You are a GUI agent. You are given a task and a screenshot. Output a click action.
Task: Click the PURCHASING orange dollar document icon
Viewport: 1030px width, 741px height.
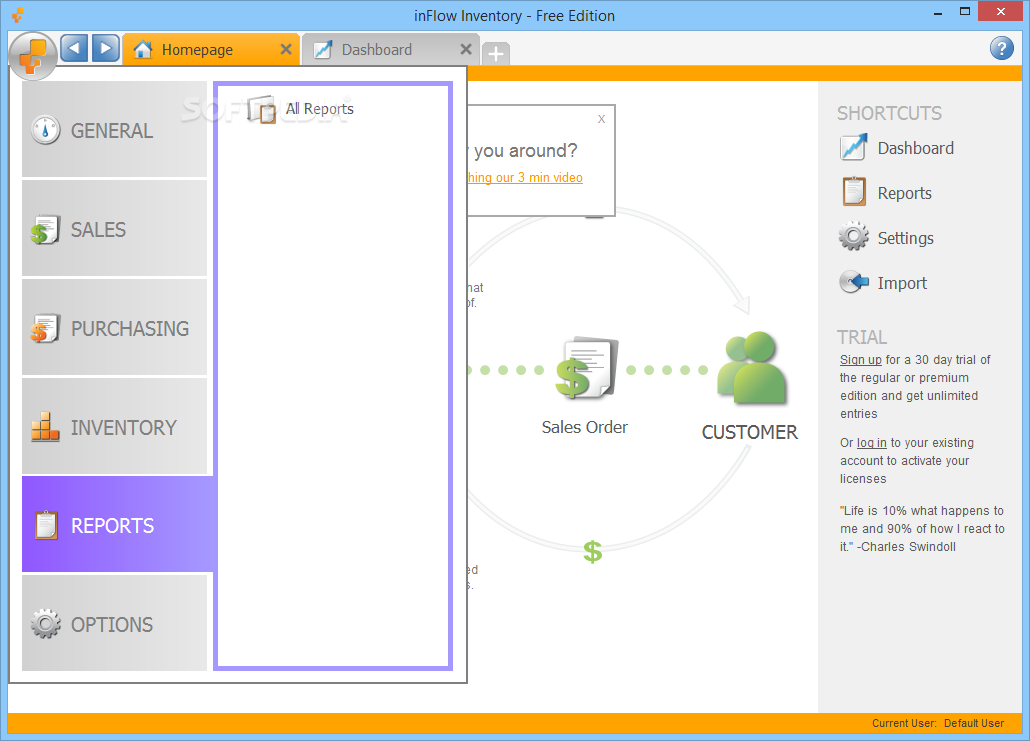[x=45, y=328]
